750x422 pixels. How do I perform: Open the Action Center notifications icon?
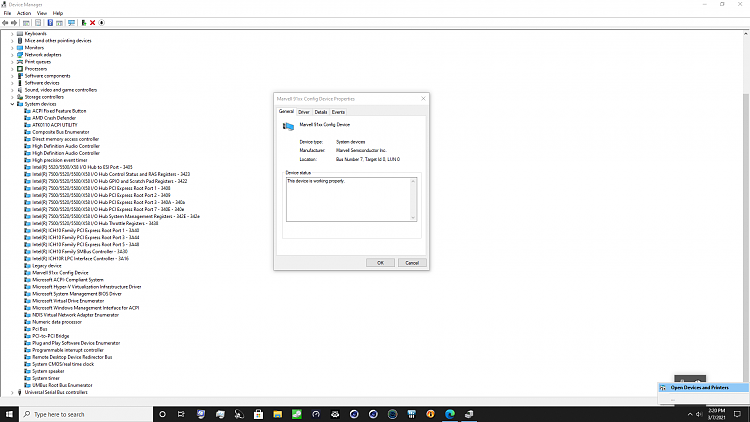[x=738, y=414]
